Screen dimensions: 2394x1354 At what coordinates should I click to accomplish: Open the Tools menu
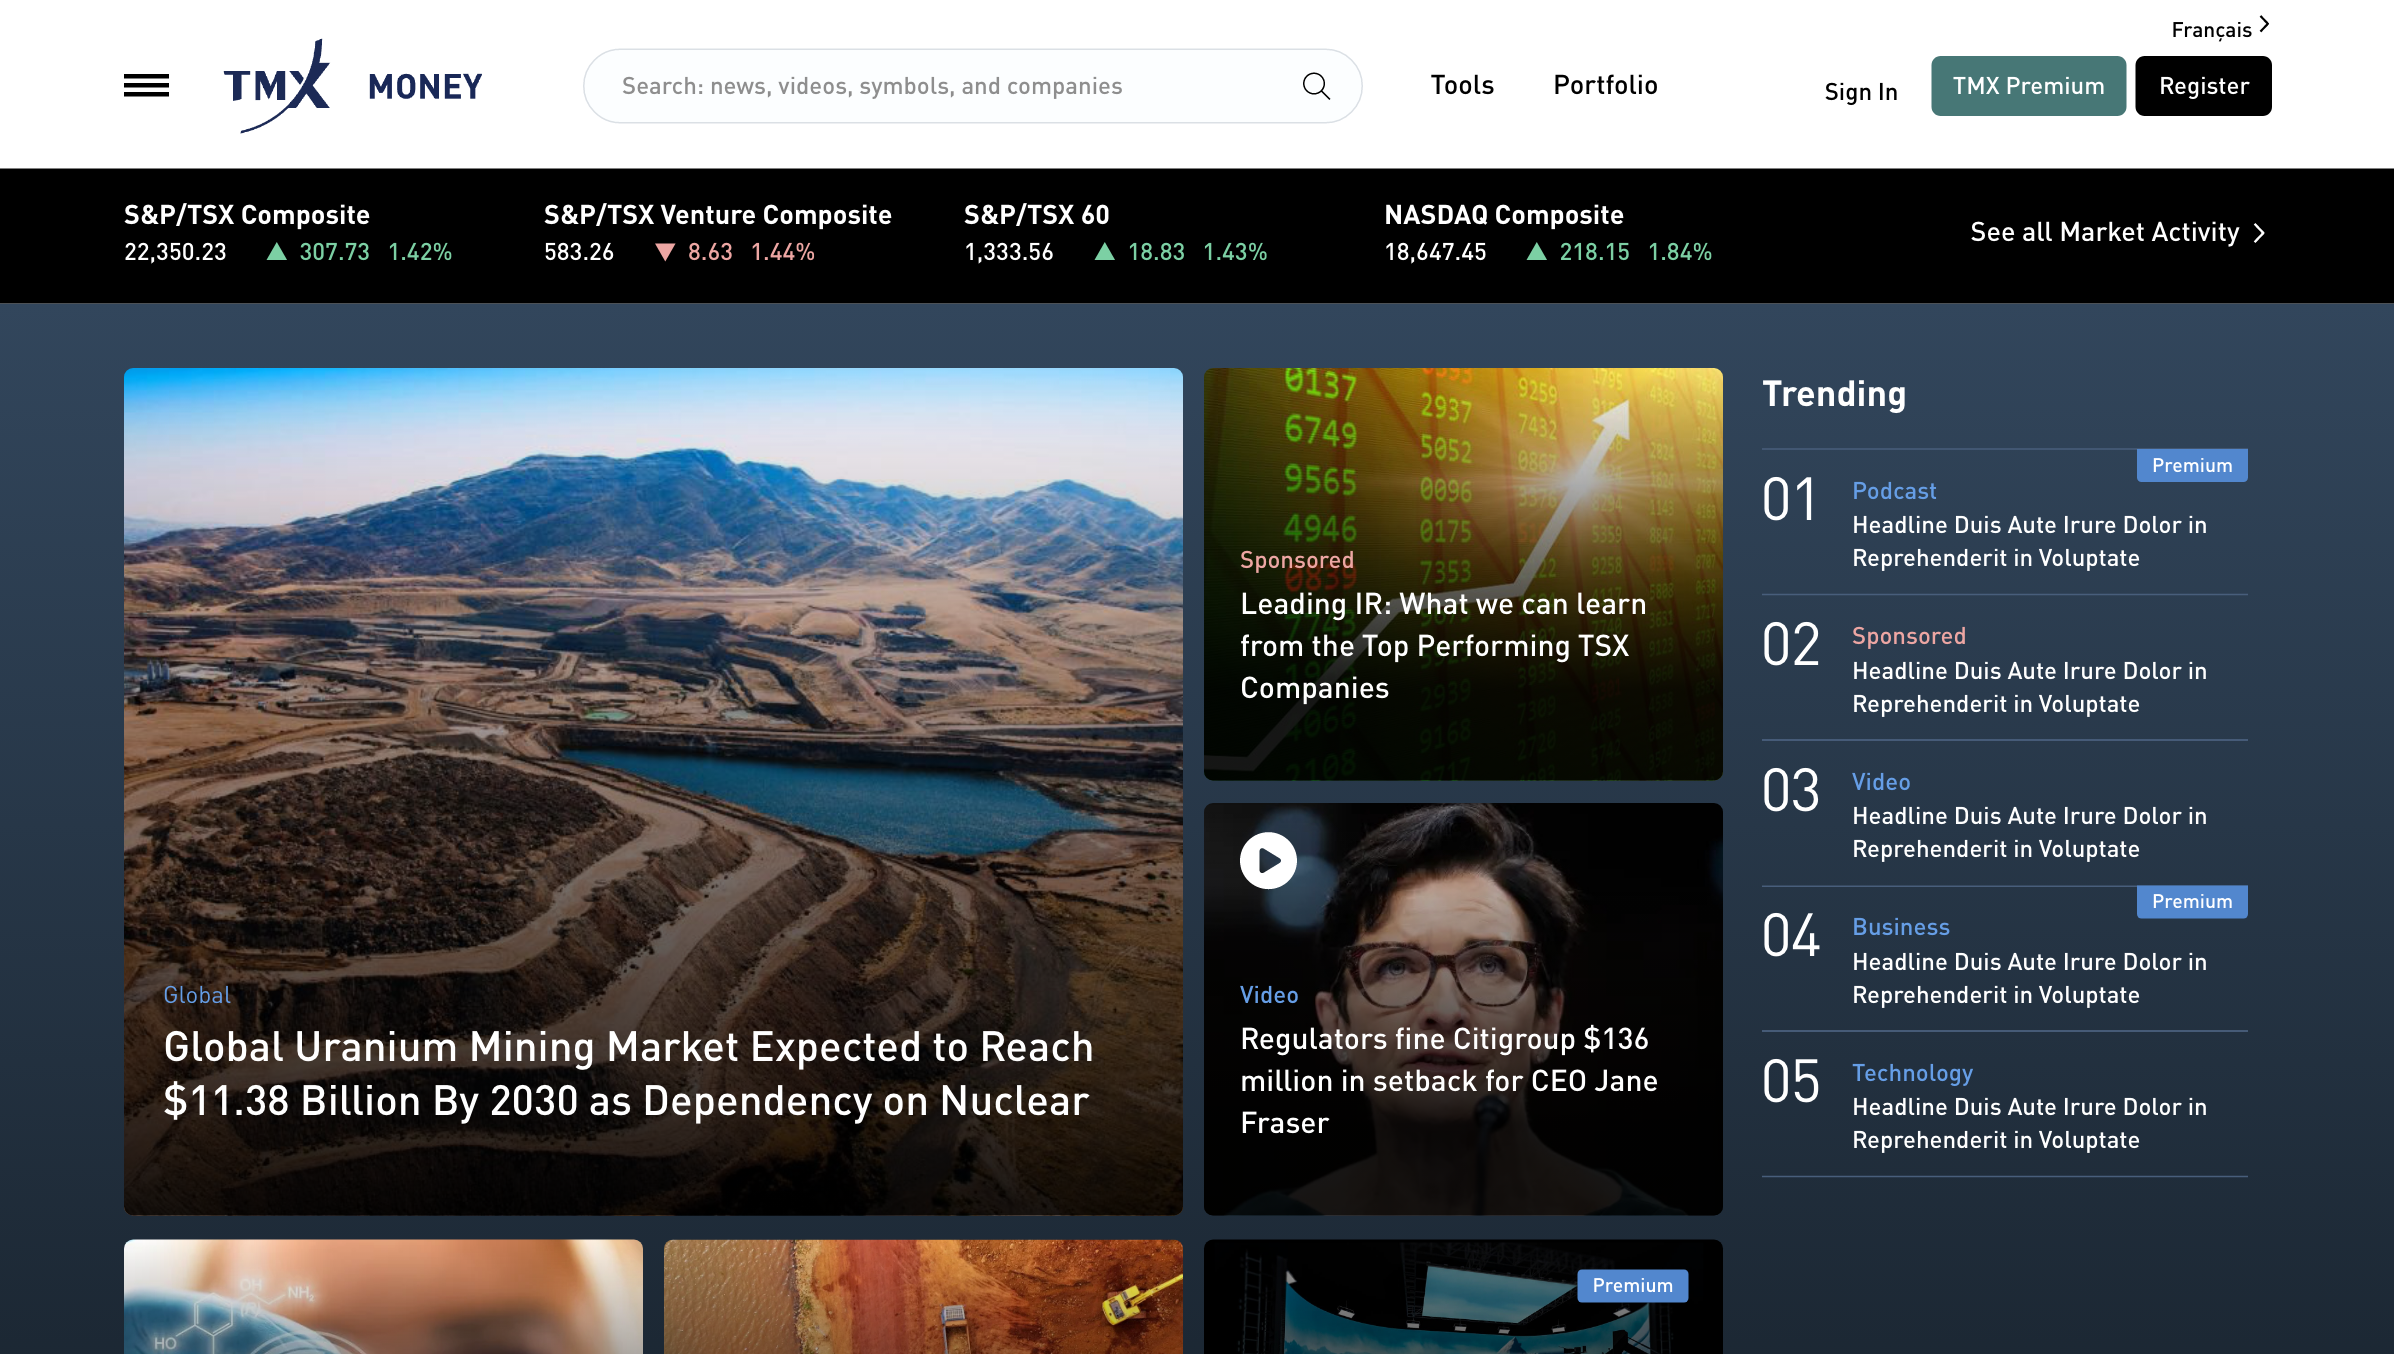[x=1462, y=85]
